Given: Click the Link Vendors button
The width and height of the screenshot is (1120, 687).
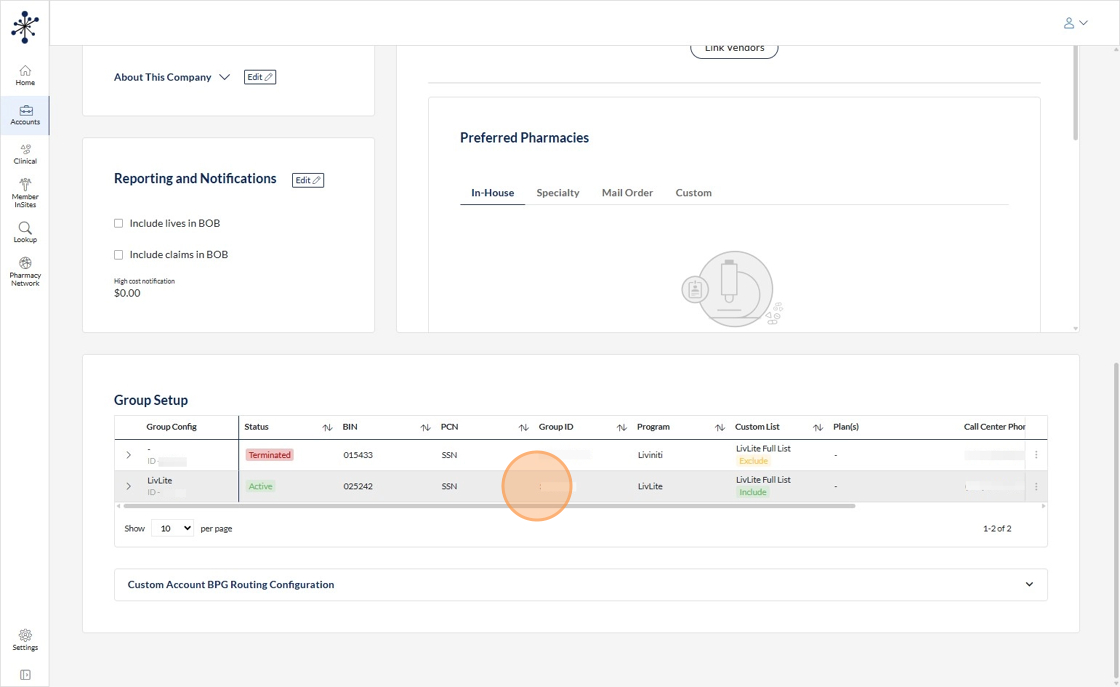Looking at the screenshot, I should tap(734, 50).
